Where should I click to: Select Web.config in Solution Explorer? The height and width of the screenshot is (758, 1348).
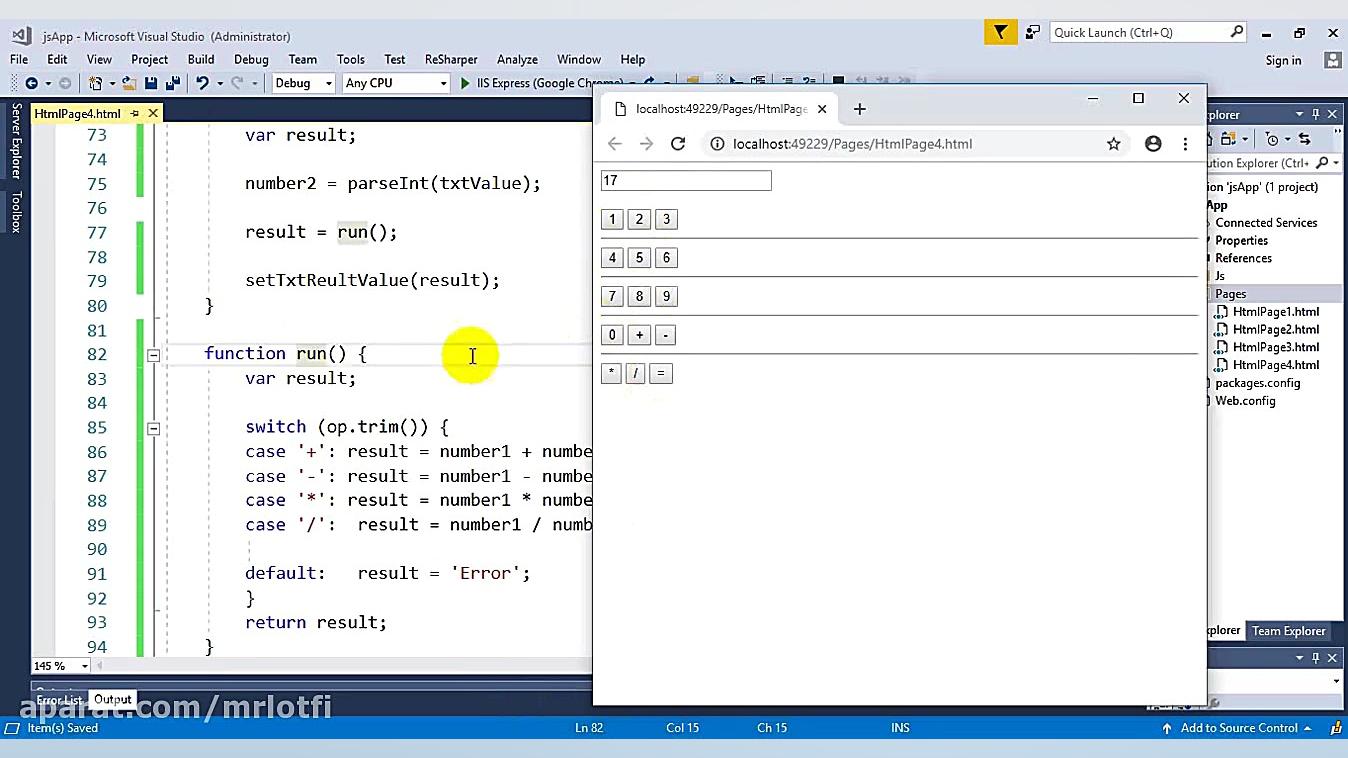(x=1245, y=401)
